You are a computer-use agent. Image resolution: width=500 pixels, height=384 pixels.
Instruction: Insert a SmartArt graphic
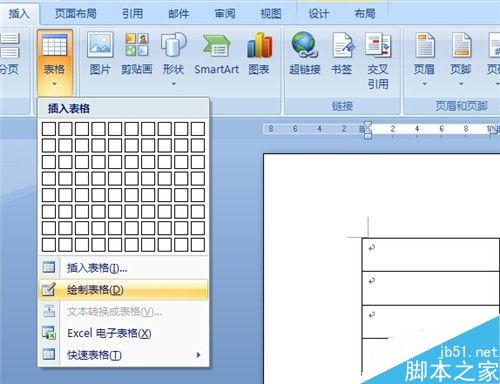(217, 53)
